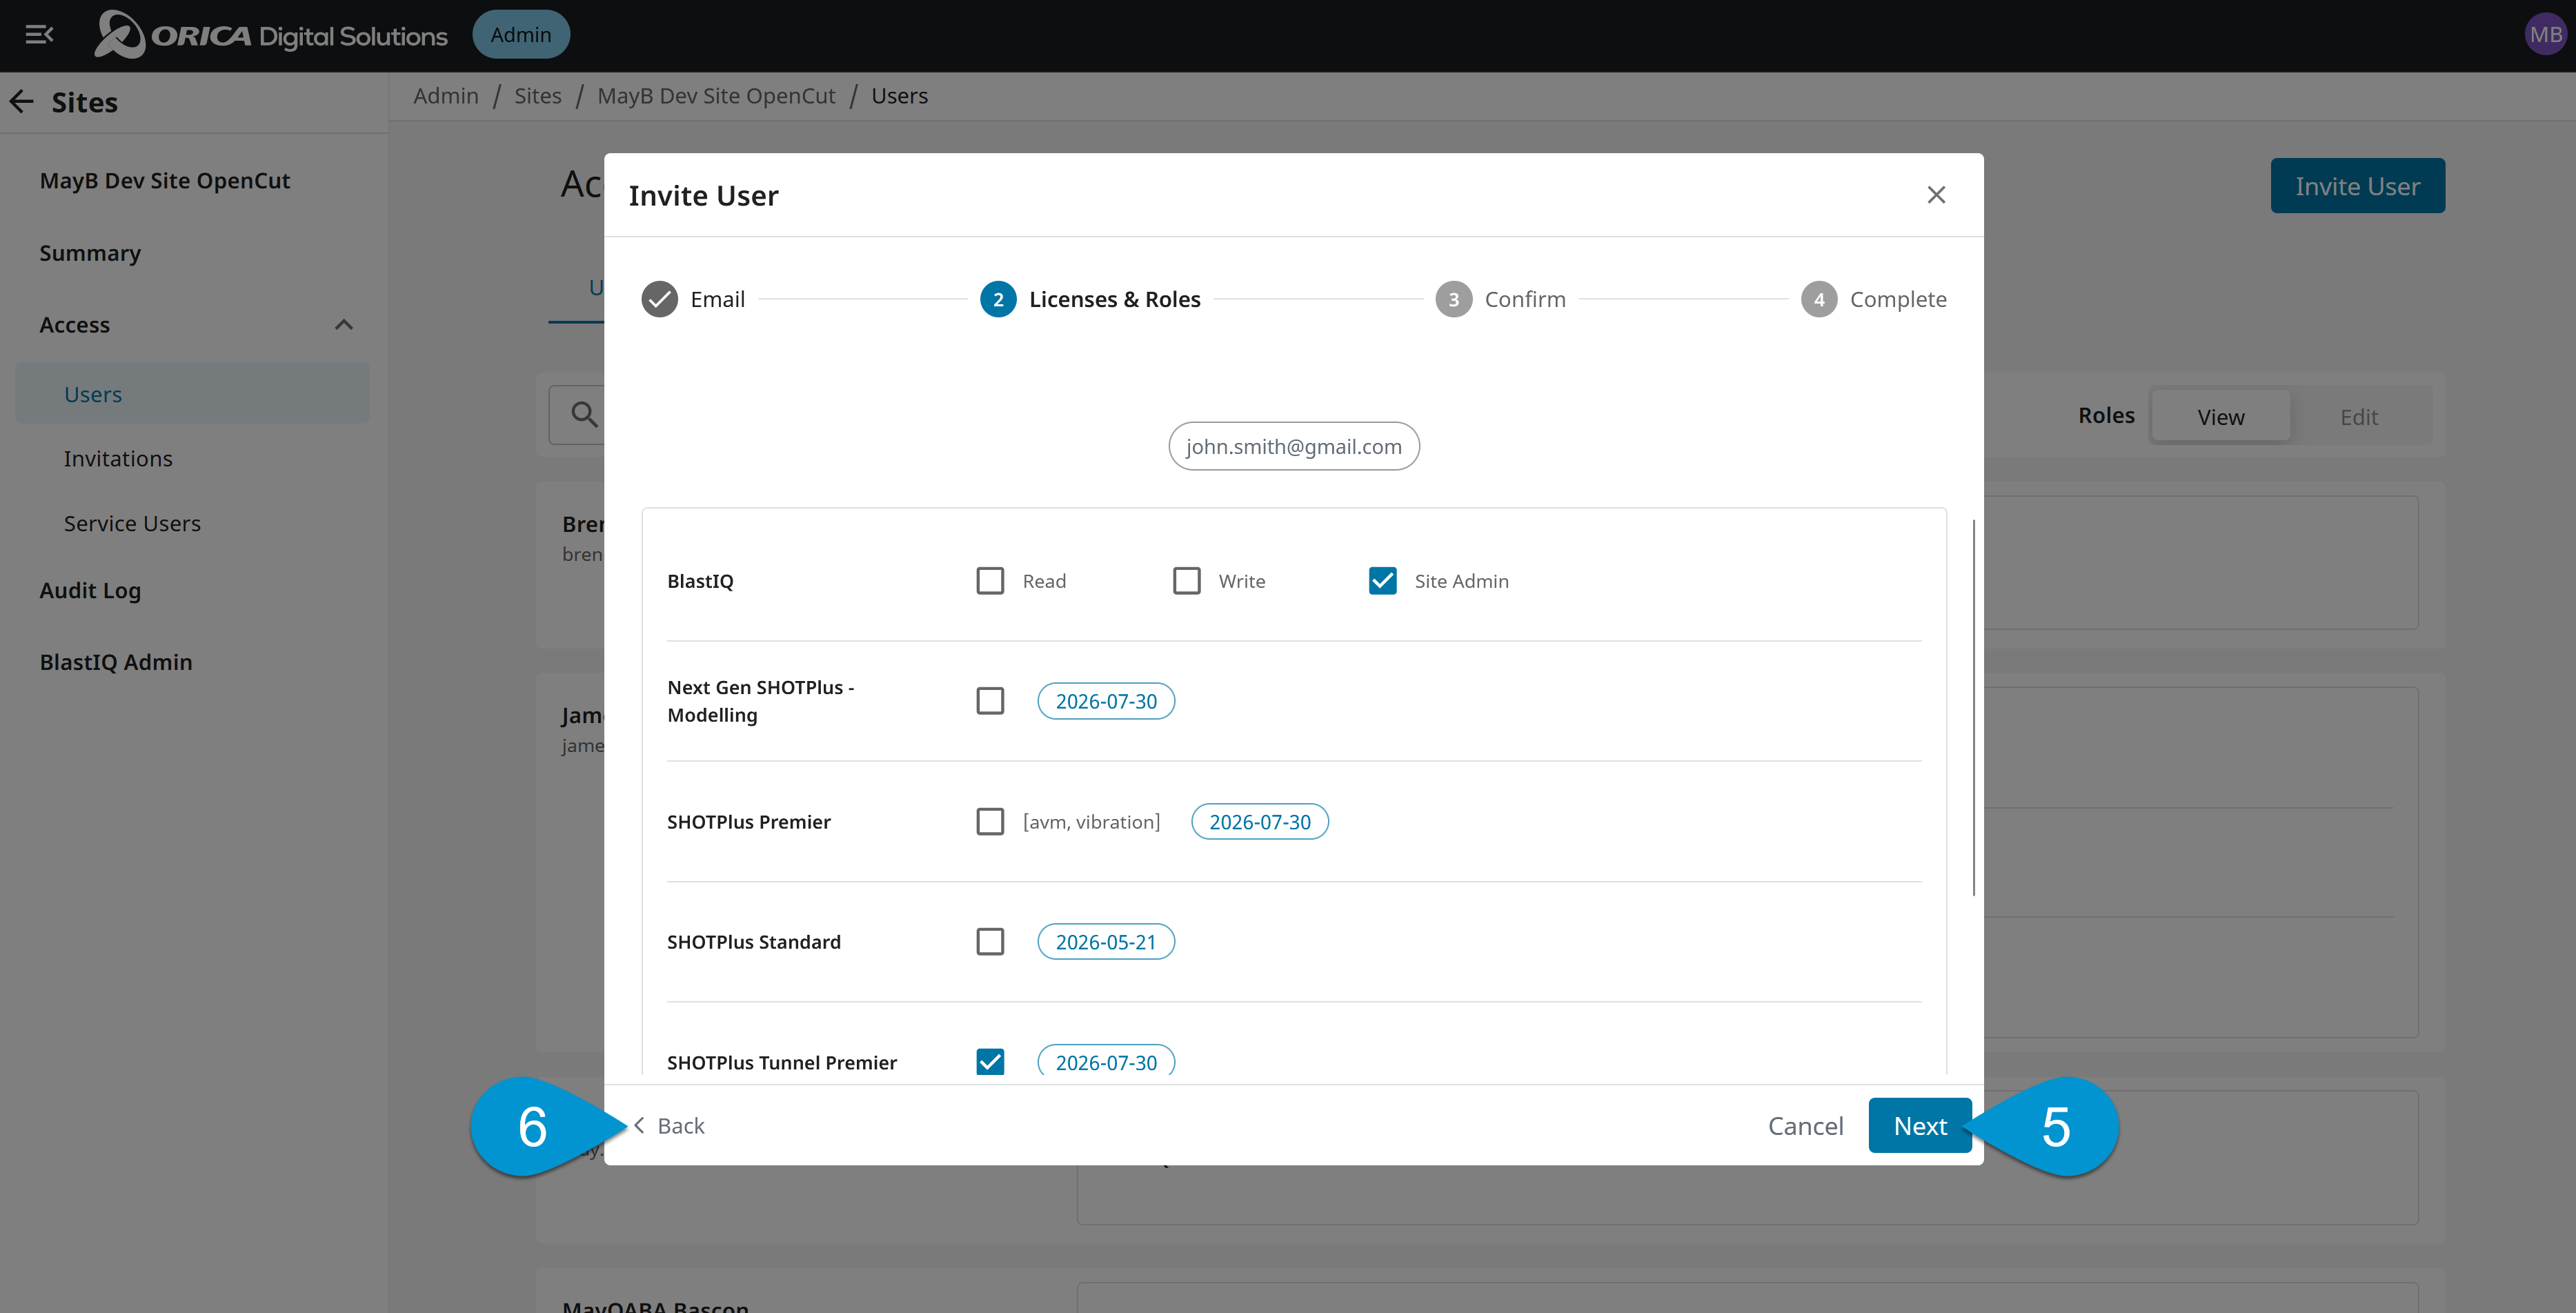Open Audit Log in the sidebar

point(90,591)
